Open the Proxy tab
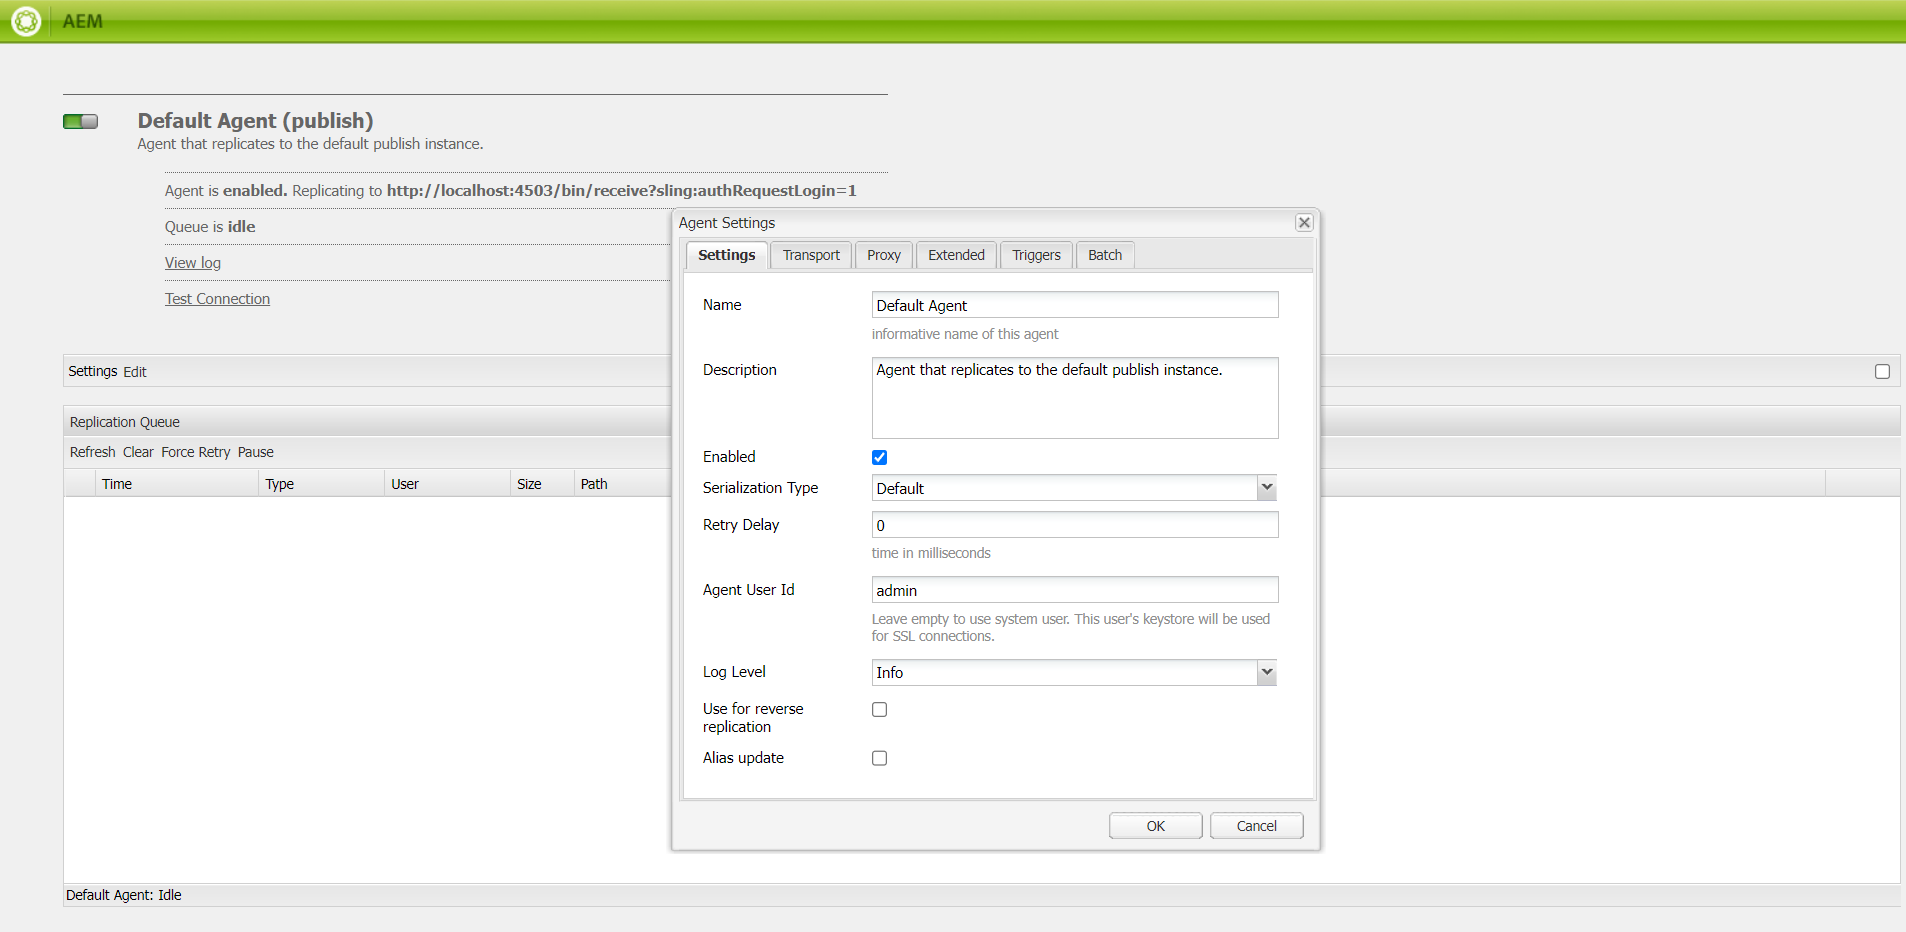Screen dimensions: 1906x932 (883, 256)
